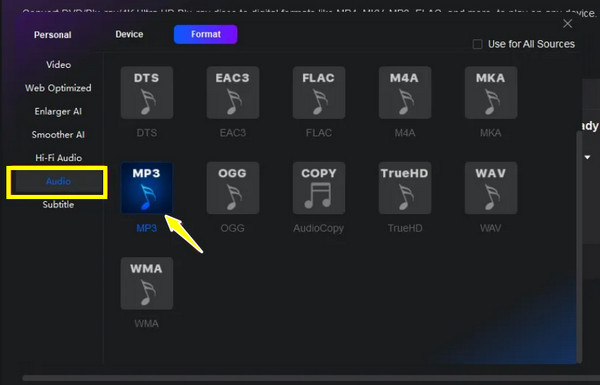The width and height of the screenshot is (600, 385).
Task: Click the M4A label below its icon
Action: pos(405,133)
